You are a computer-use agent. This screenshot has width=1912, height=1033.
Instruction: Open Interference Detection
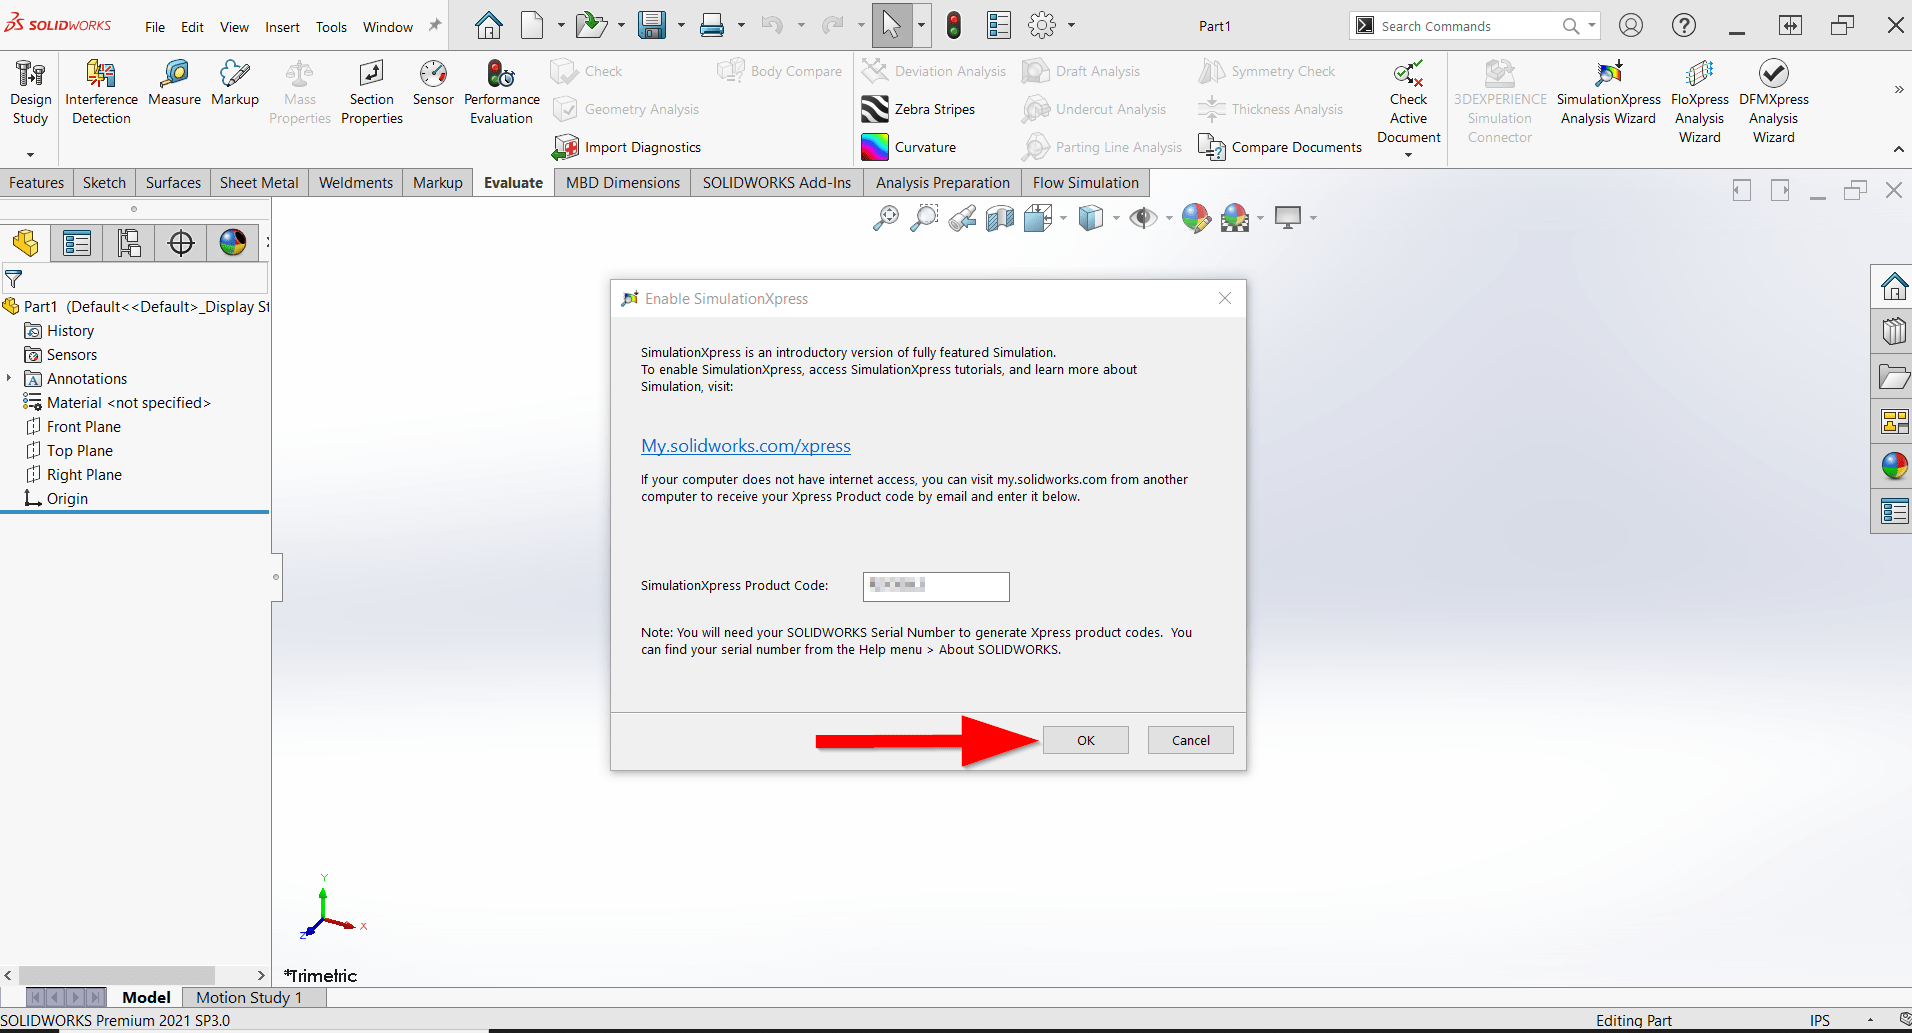[x=101, y=88]
